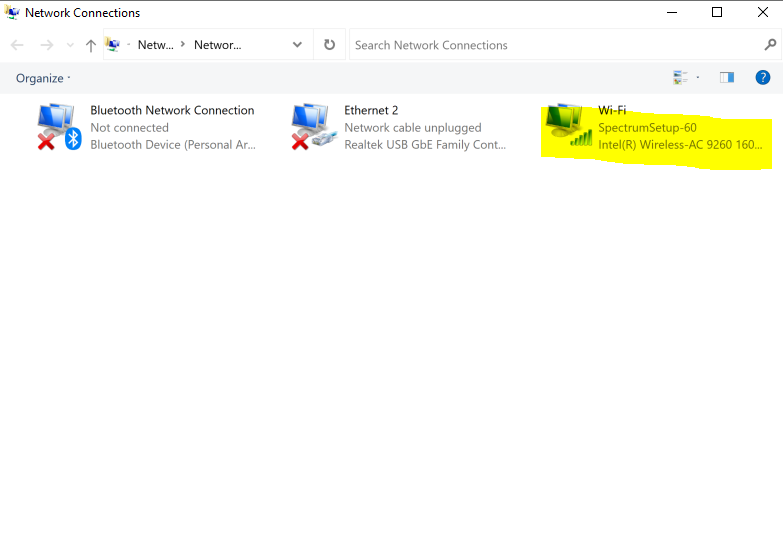Select the Wi-Fi adapter icon
This screenshot has width=783, height=536.
569,126
